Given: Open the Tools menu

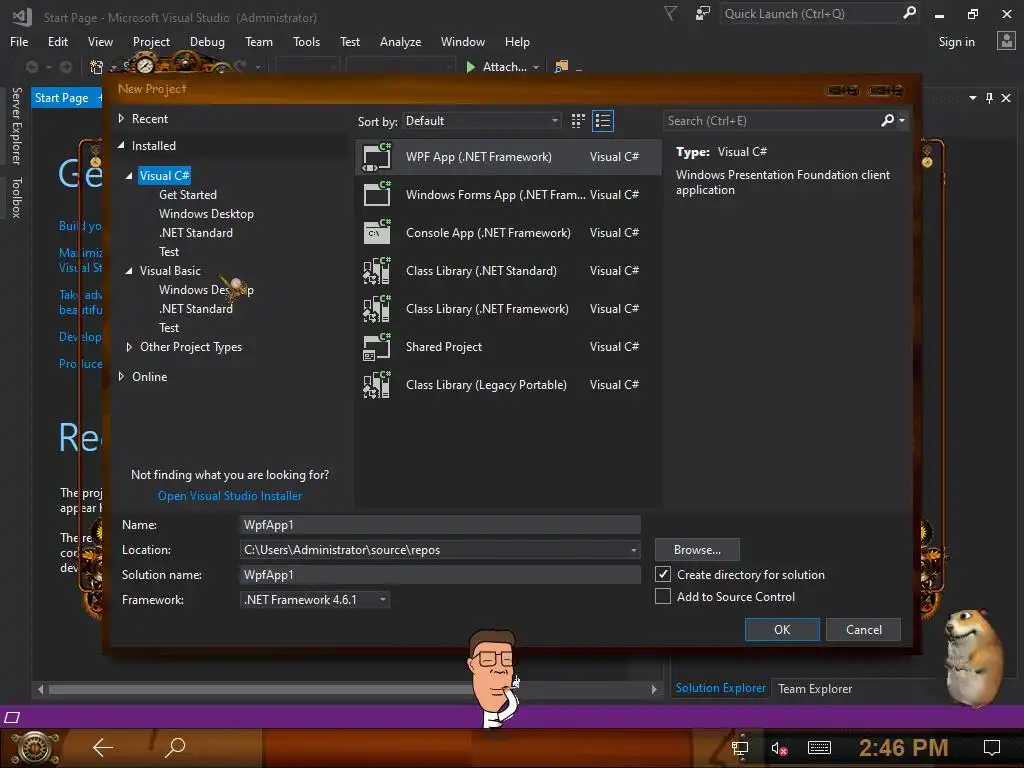Looking at the screenshot, I should [306, 42].
